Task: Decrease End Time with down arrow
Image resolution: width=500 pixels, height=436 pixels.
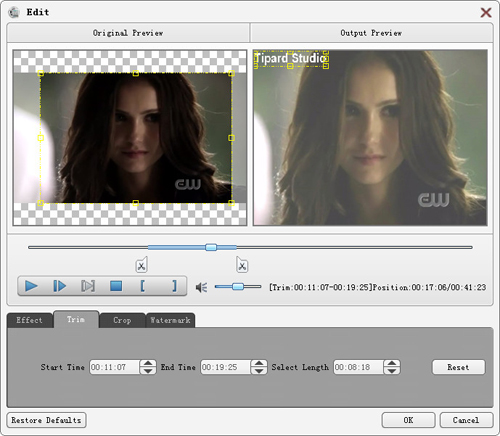Action: [x=259, y=371]
